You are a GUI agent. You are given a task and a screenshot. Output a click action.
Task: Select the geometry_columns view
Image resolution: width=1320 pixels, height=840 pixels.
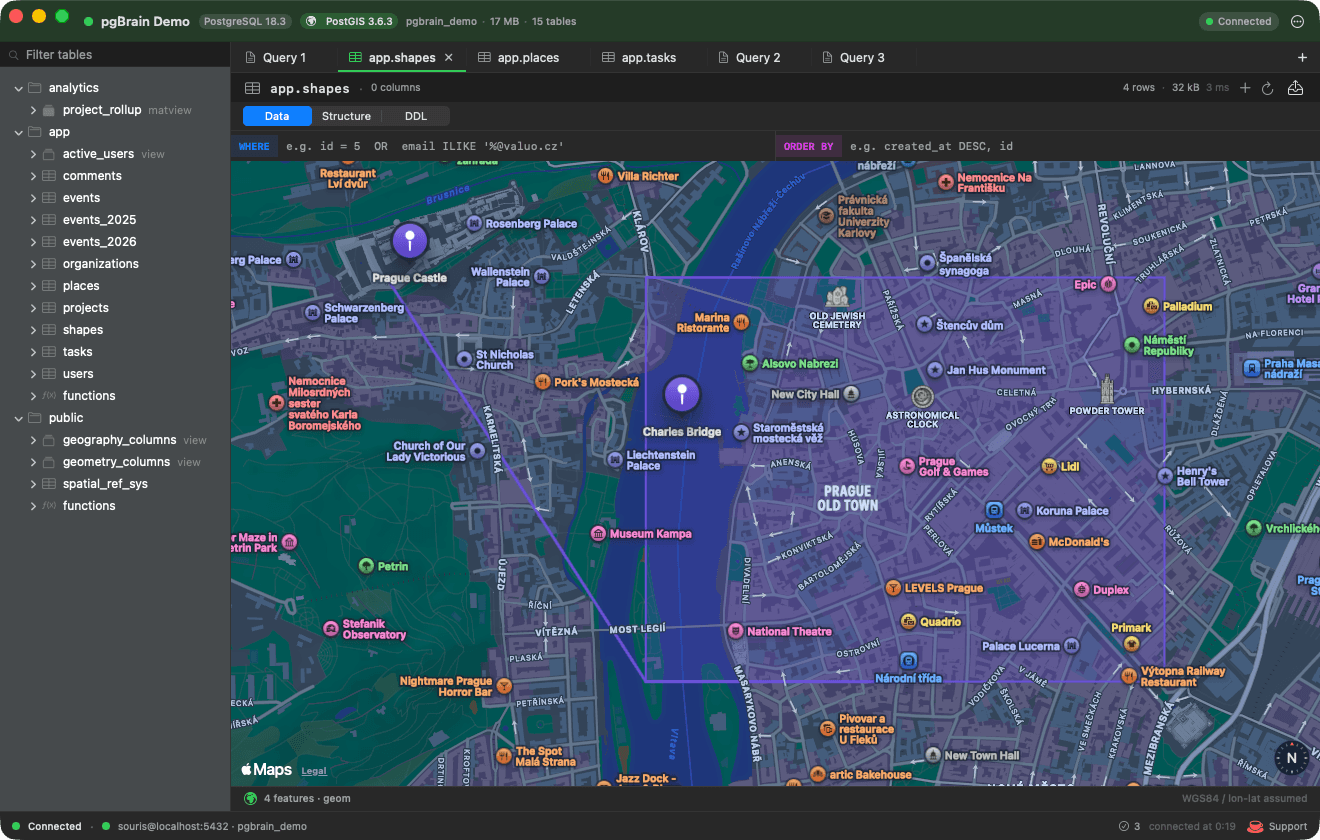pyautogui.click(x=116, y=462)
